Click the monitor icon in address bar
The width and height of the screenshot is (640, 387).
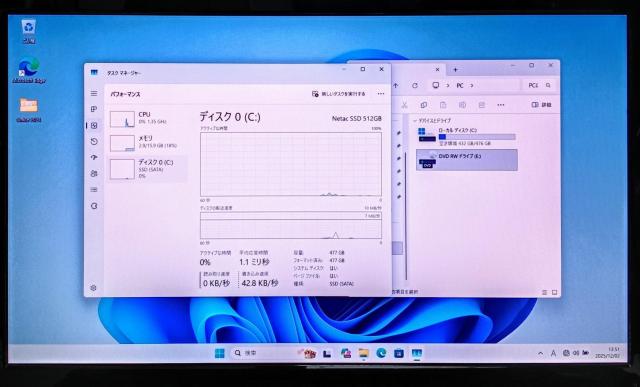436,85
